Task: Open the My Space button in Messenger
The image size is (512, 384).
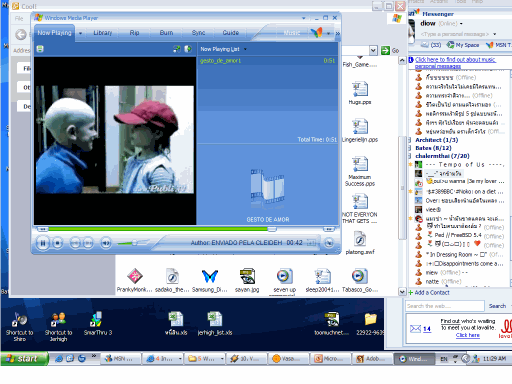Action: point(463,45)
